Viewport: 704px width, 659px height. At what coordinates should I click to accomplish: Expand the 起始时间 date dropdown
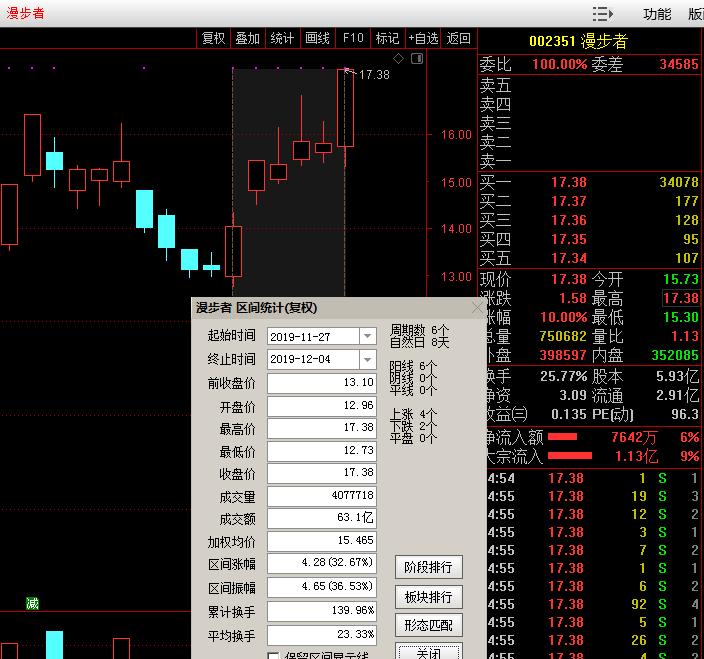367,336
